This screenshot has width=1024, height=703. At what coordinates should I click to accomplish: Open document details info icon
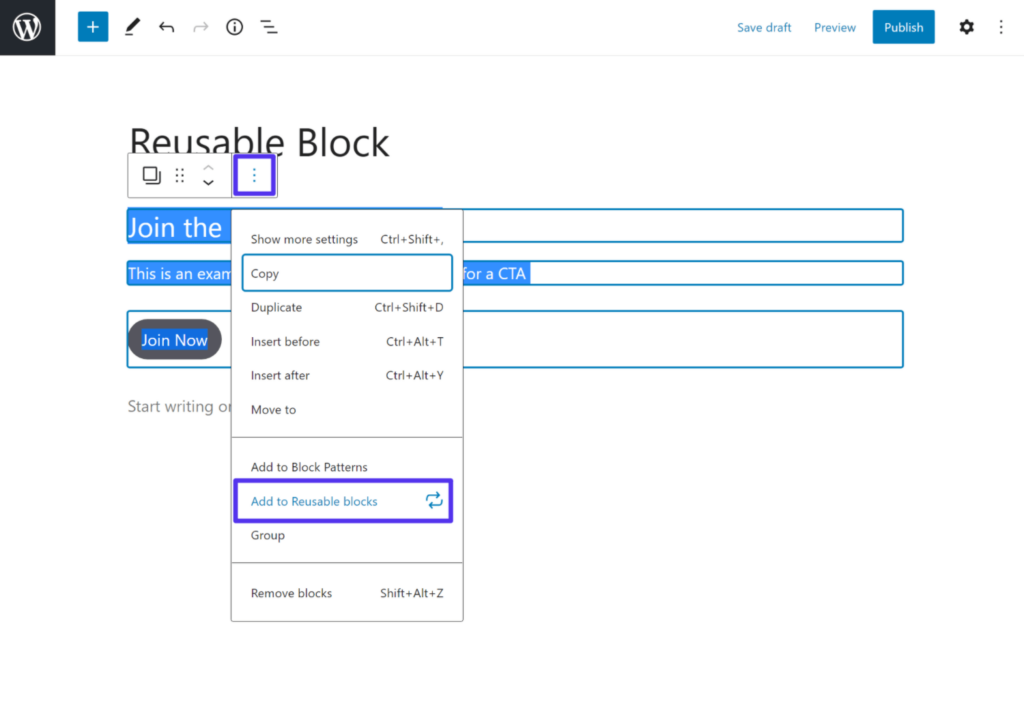(x=234, y=27)
